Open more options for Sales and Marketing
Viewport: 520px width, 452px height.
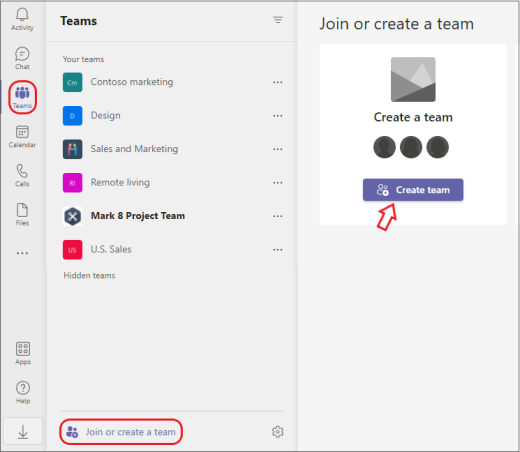pyautogui.click(x=278, y=149)
